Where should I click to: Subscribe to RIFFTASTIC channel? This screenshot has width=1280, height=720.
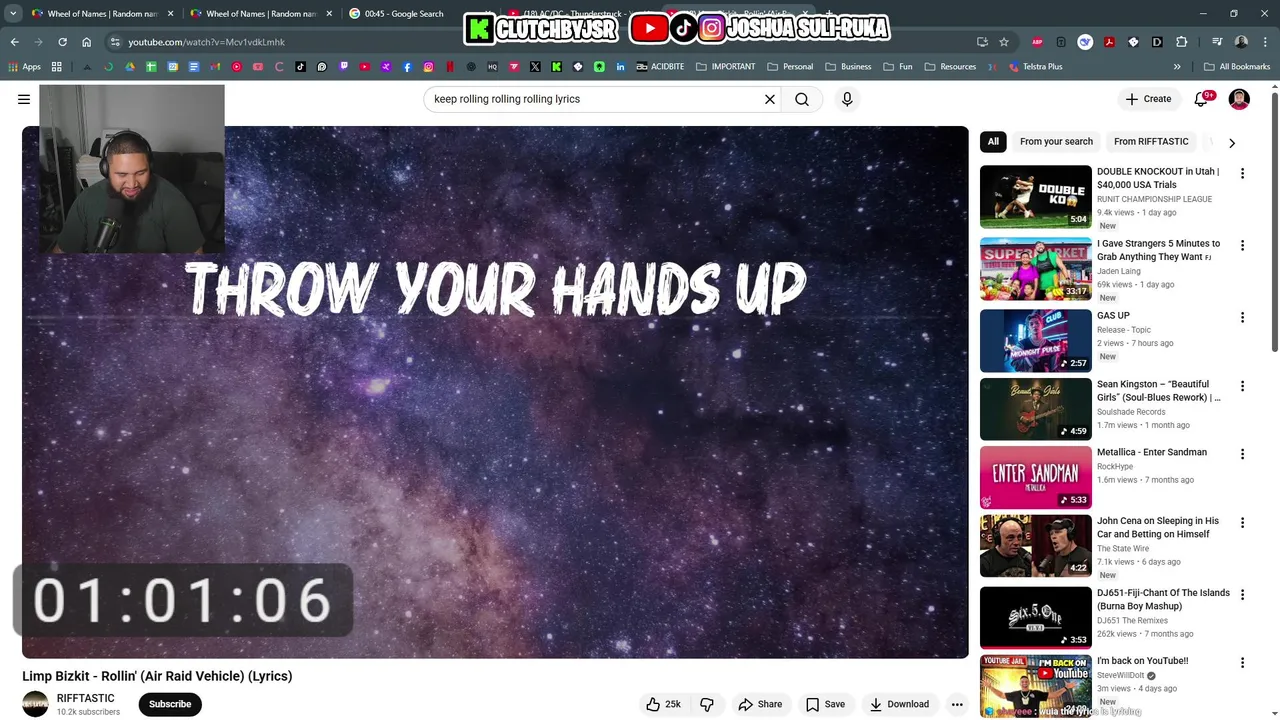(170, 704)
